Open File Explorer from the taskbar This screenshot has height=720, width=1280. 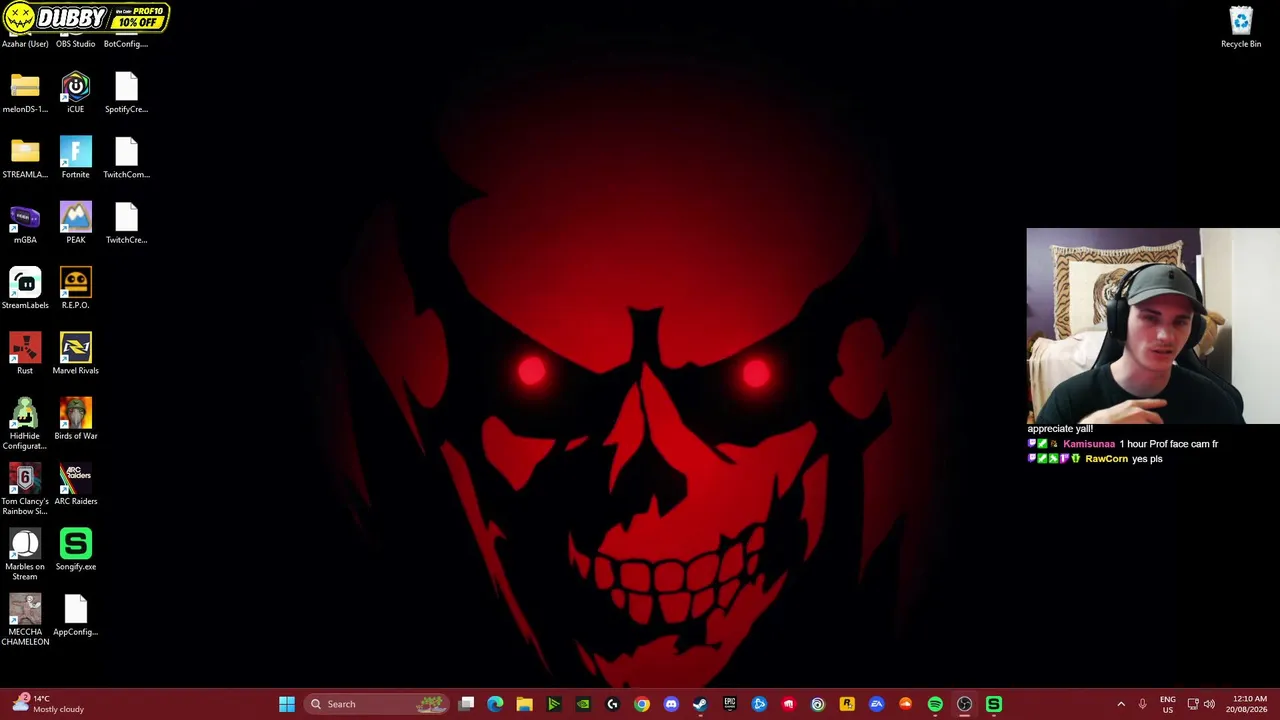(524, 704)
